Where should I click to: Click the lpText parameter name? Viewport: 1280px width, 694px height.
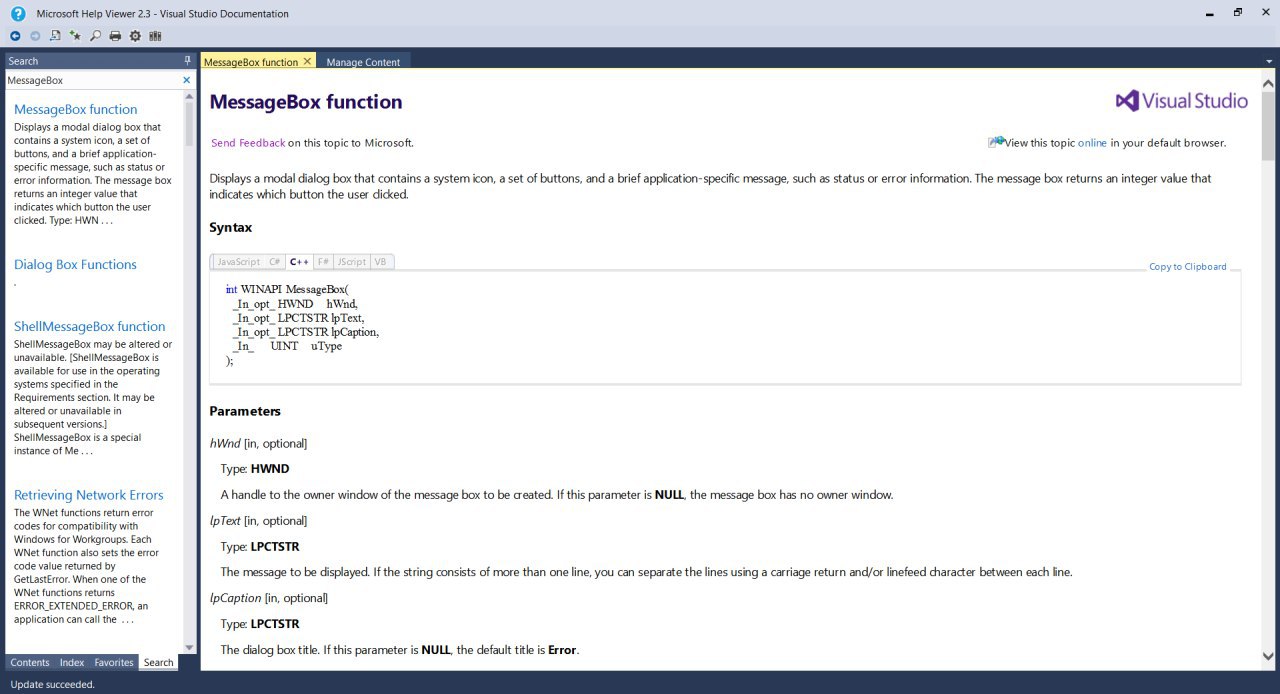(x=225, y=521)
